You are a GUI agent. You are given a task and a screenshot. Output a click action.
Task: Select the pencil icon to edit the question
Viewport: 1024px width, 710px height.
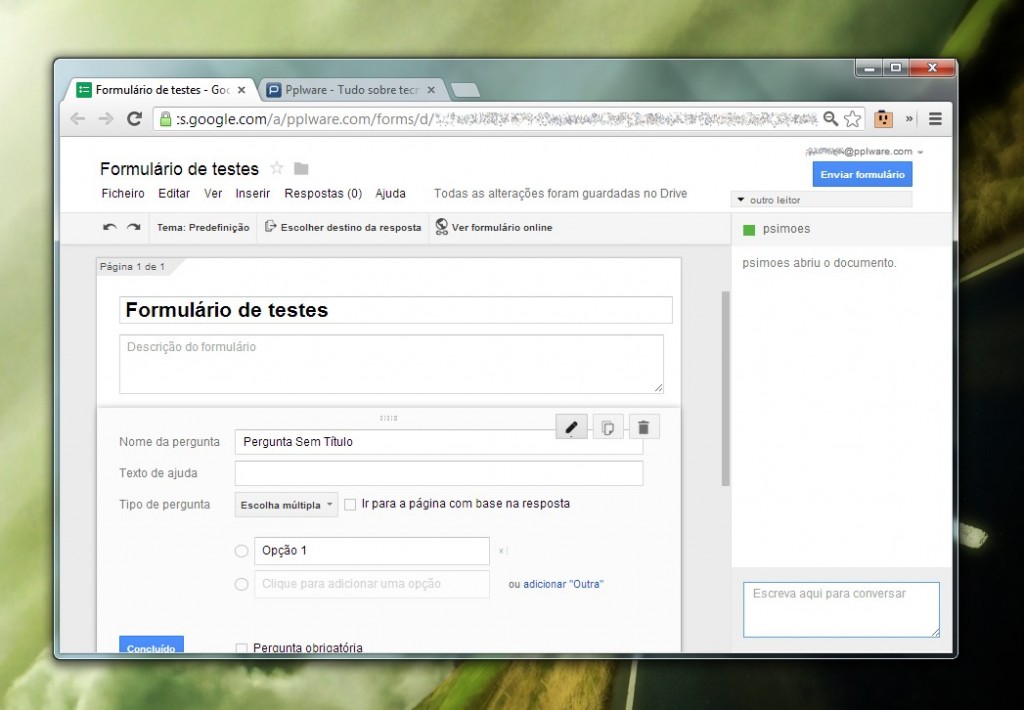[x=571, y=426]
